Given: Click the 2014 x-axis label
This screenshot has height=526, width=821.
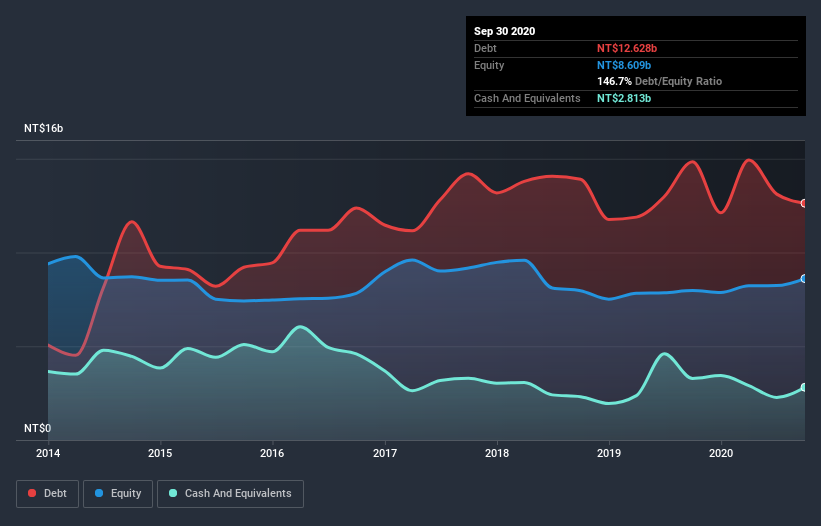Looking at the screenshot, I should pyautogui.click(x=48, y=453).
